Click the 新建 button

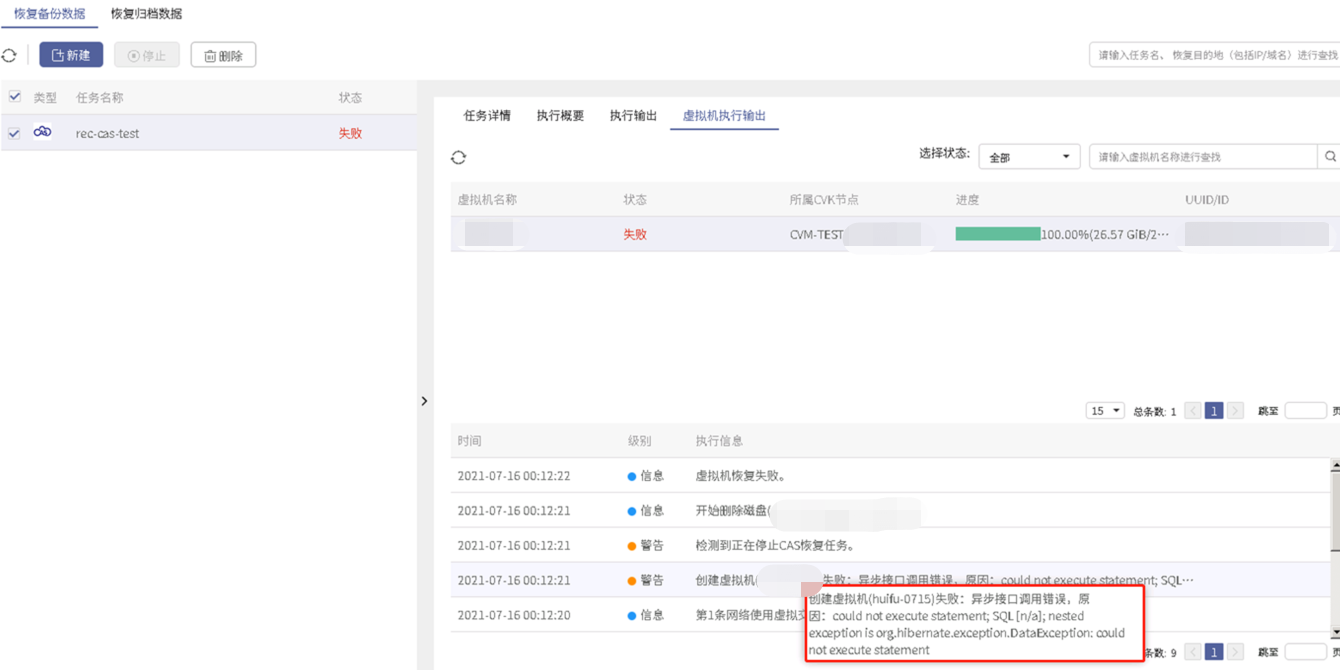pyautogui.click(x=71, y=55)
